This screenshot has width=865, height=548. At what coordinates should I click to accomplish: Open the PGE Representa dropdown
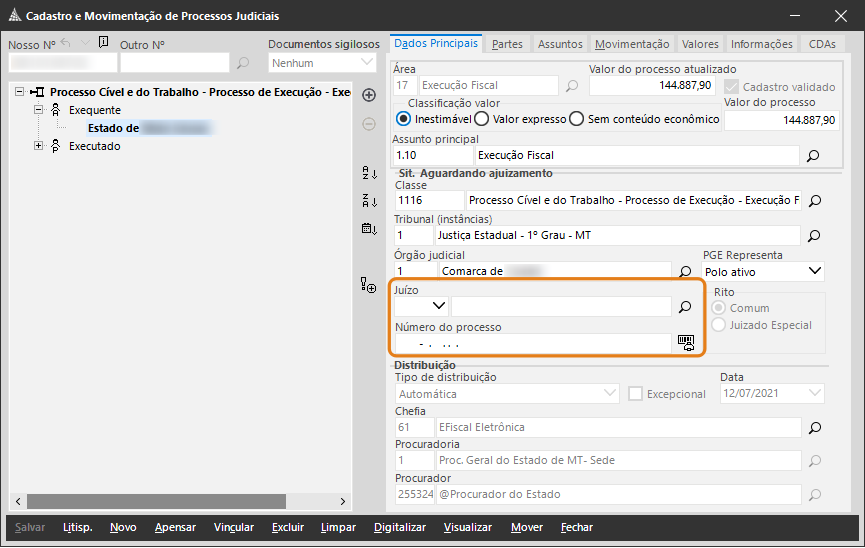[x=814, y=271]
